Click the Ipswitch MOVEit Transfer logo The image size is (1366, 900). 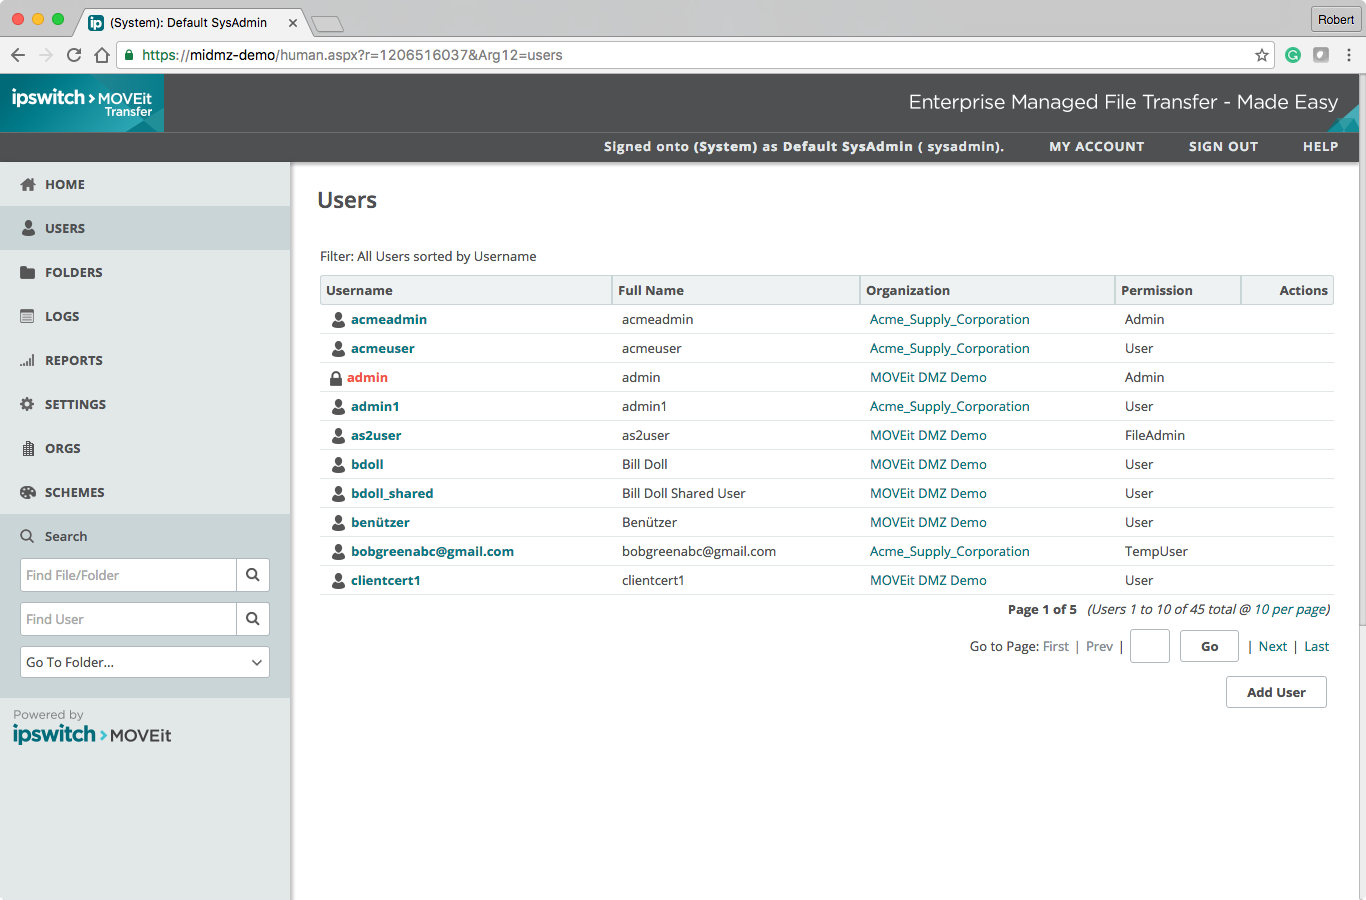coord(82,103)
